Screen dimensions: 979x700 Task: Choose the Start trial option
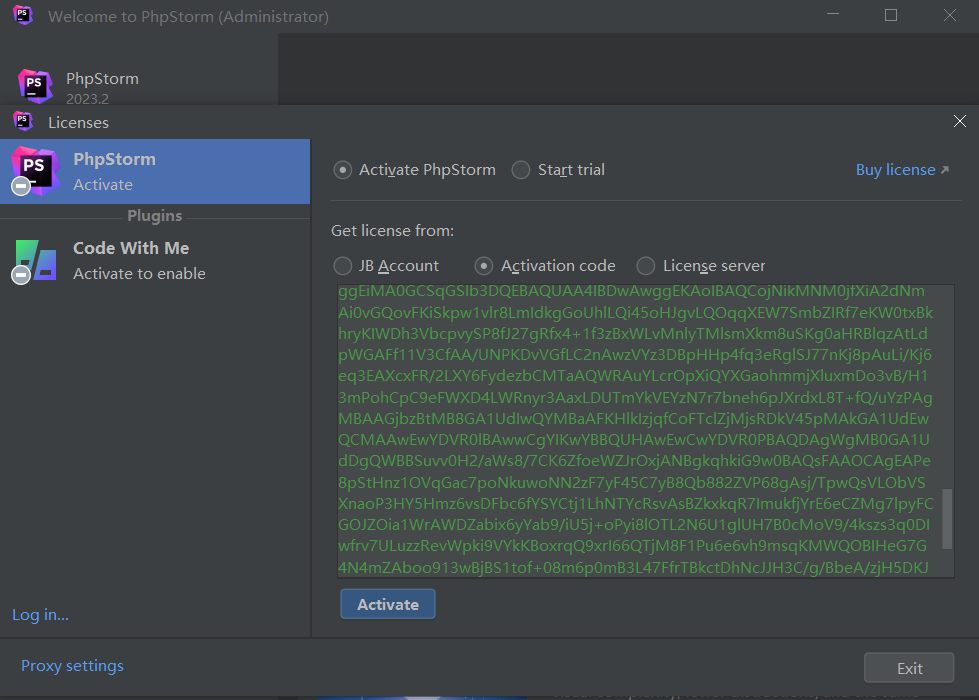pos(521,170)
